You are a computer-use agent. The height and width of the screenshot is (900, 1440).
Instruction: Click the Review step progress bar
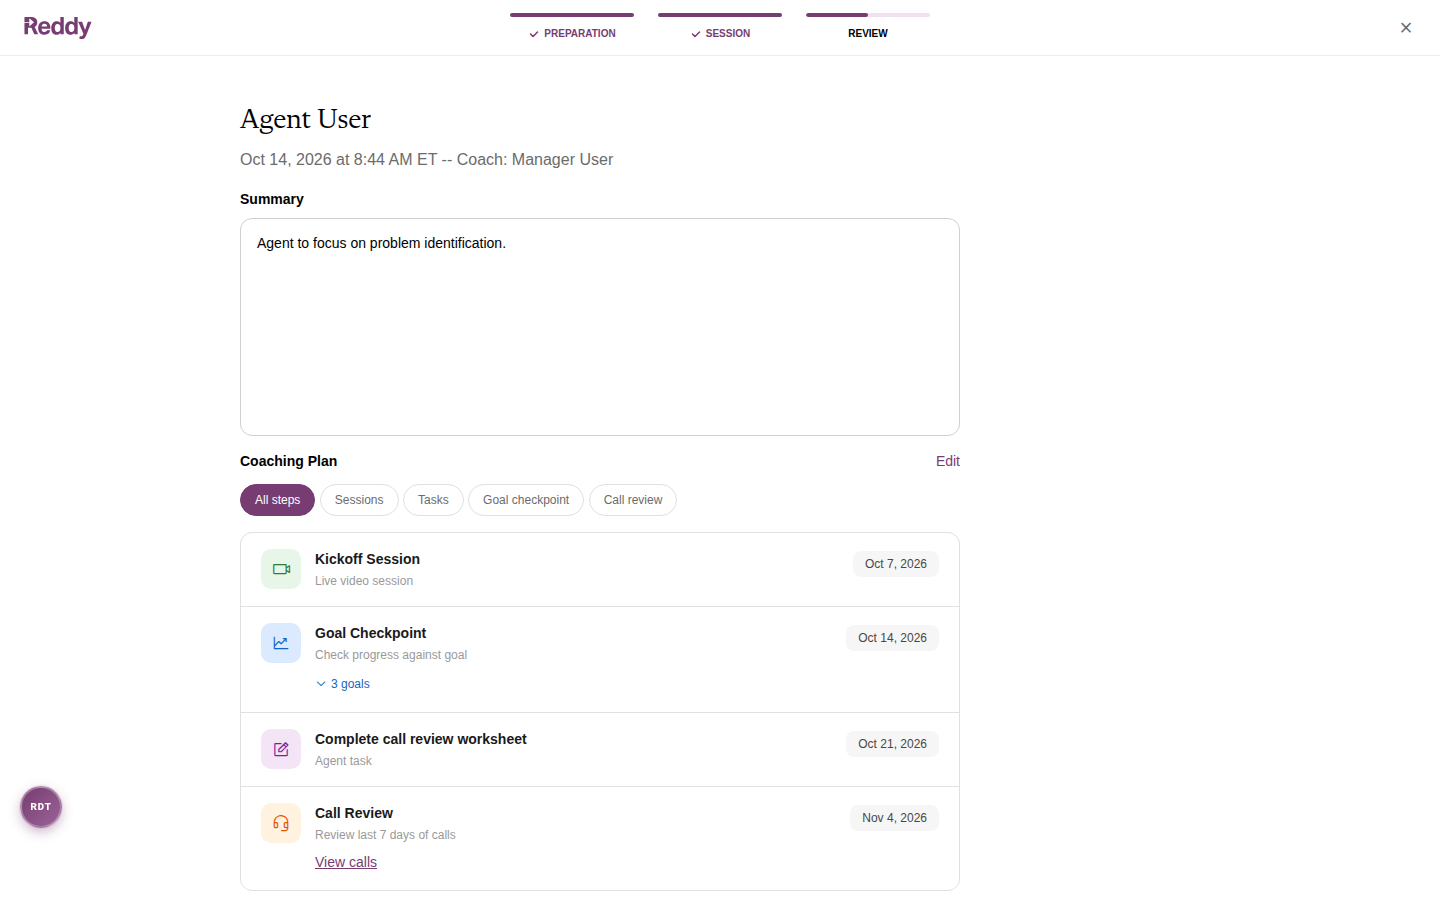coord(868,15)
